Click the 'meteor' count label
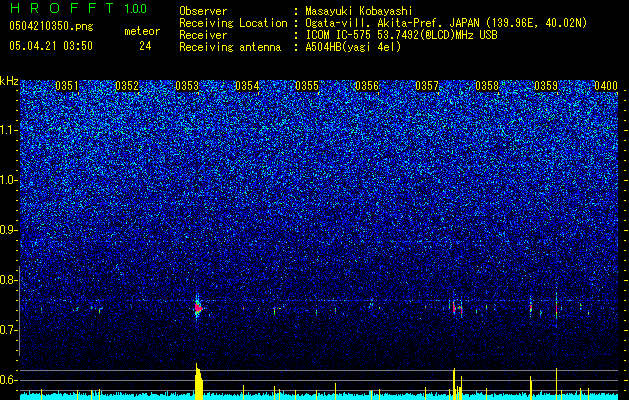629x400 pixels. point(142,31)
